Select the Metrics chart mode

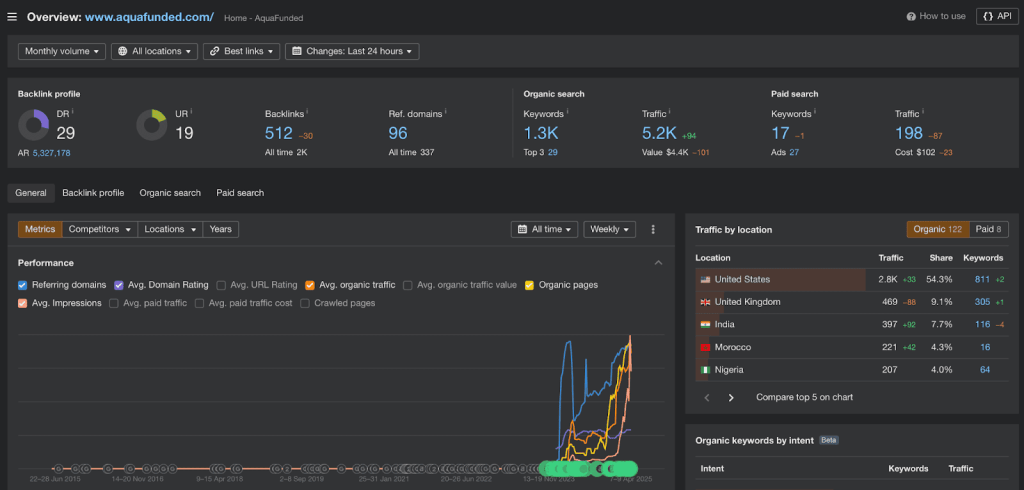coord(40,229)
